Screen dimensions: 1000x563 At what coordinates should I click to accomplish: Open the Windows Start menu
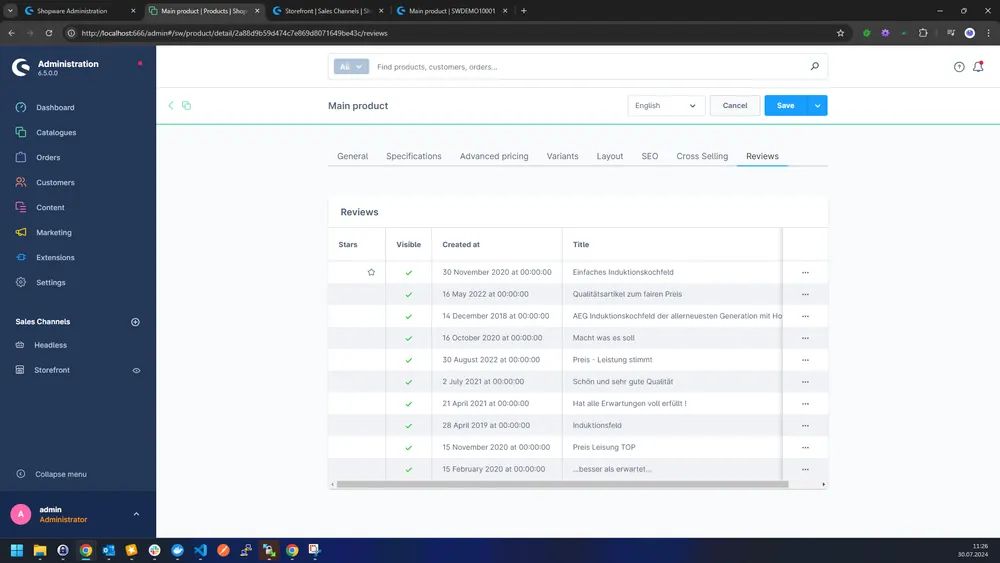click(x=17, y=550)
